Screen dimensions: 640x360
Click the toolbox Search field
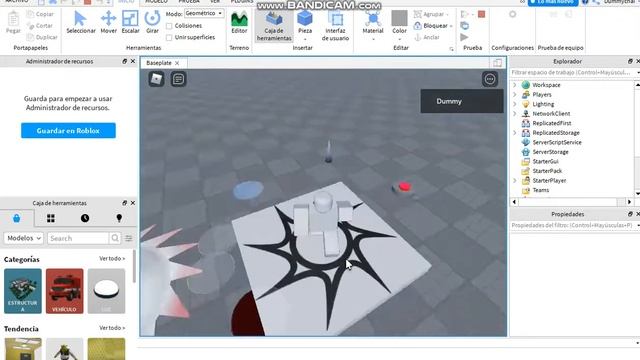click(78, 238)
